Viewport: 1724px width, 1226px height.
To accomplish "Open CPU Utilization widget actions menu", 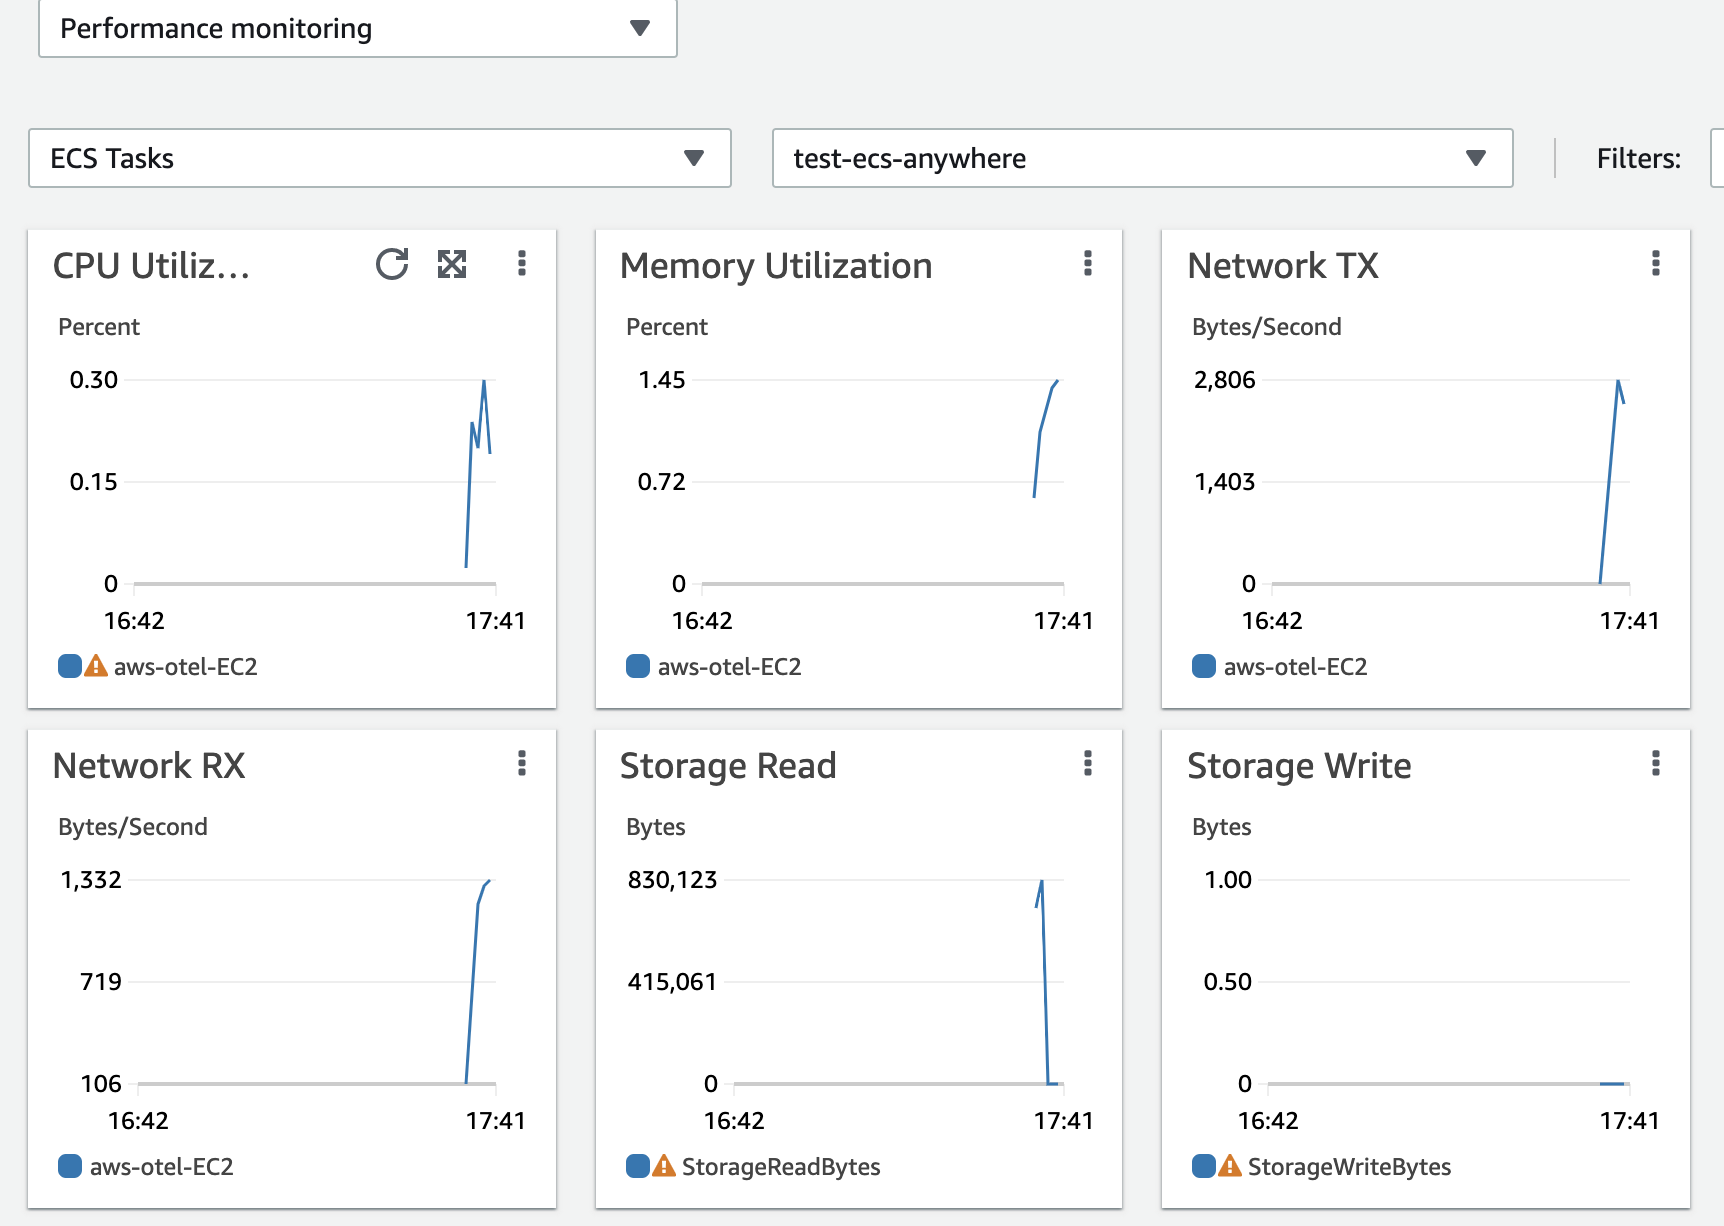I will [x=521, y=264].
